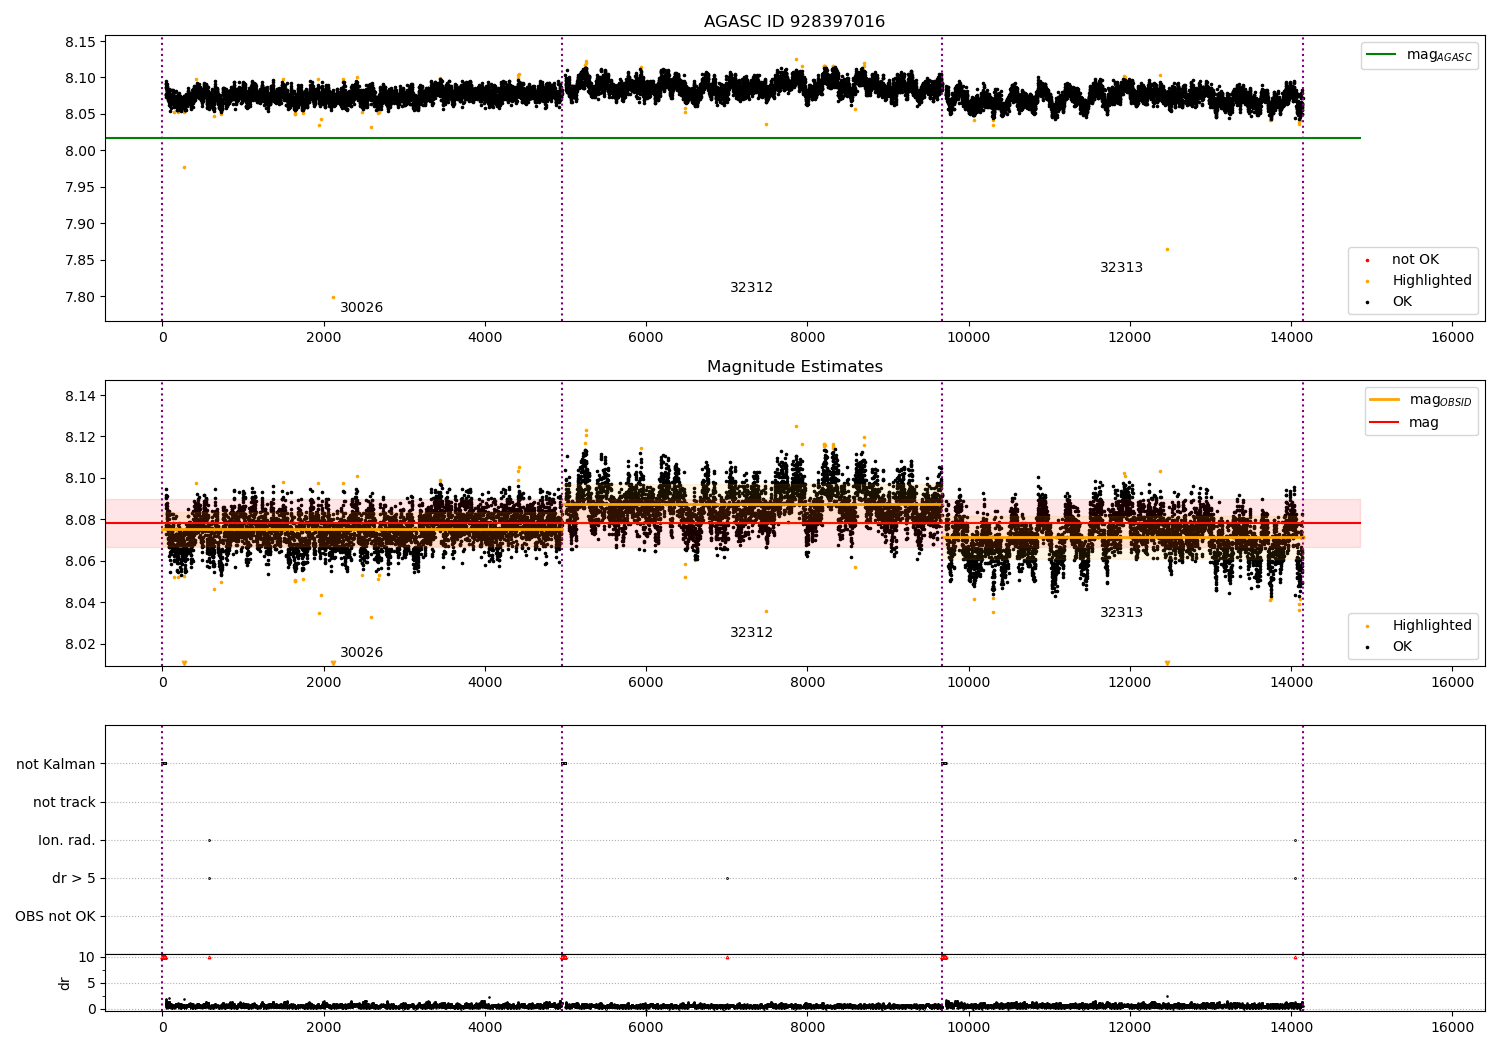Click the Magnitude Estimates plot title
The image size is (1500, 1050).
[794, 367]
